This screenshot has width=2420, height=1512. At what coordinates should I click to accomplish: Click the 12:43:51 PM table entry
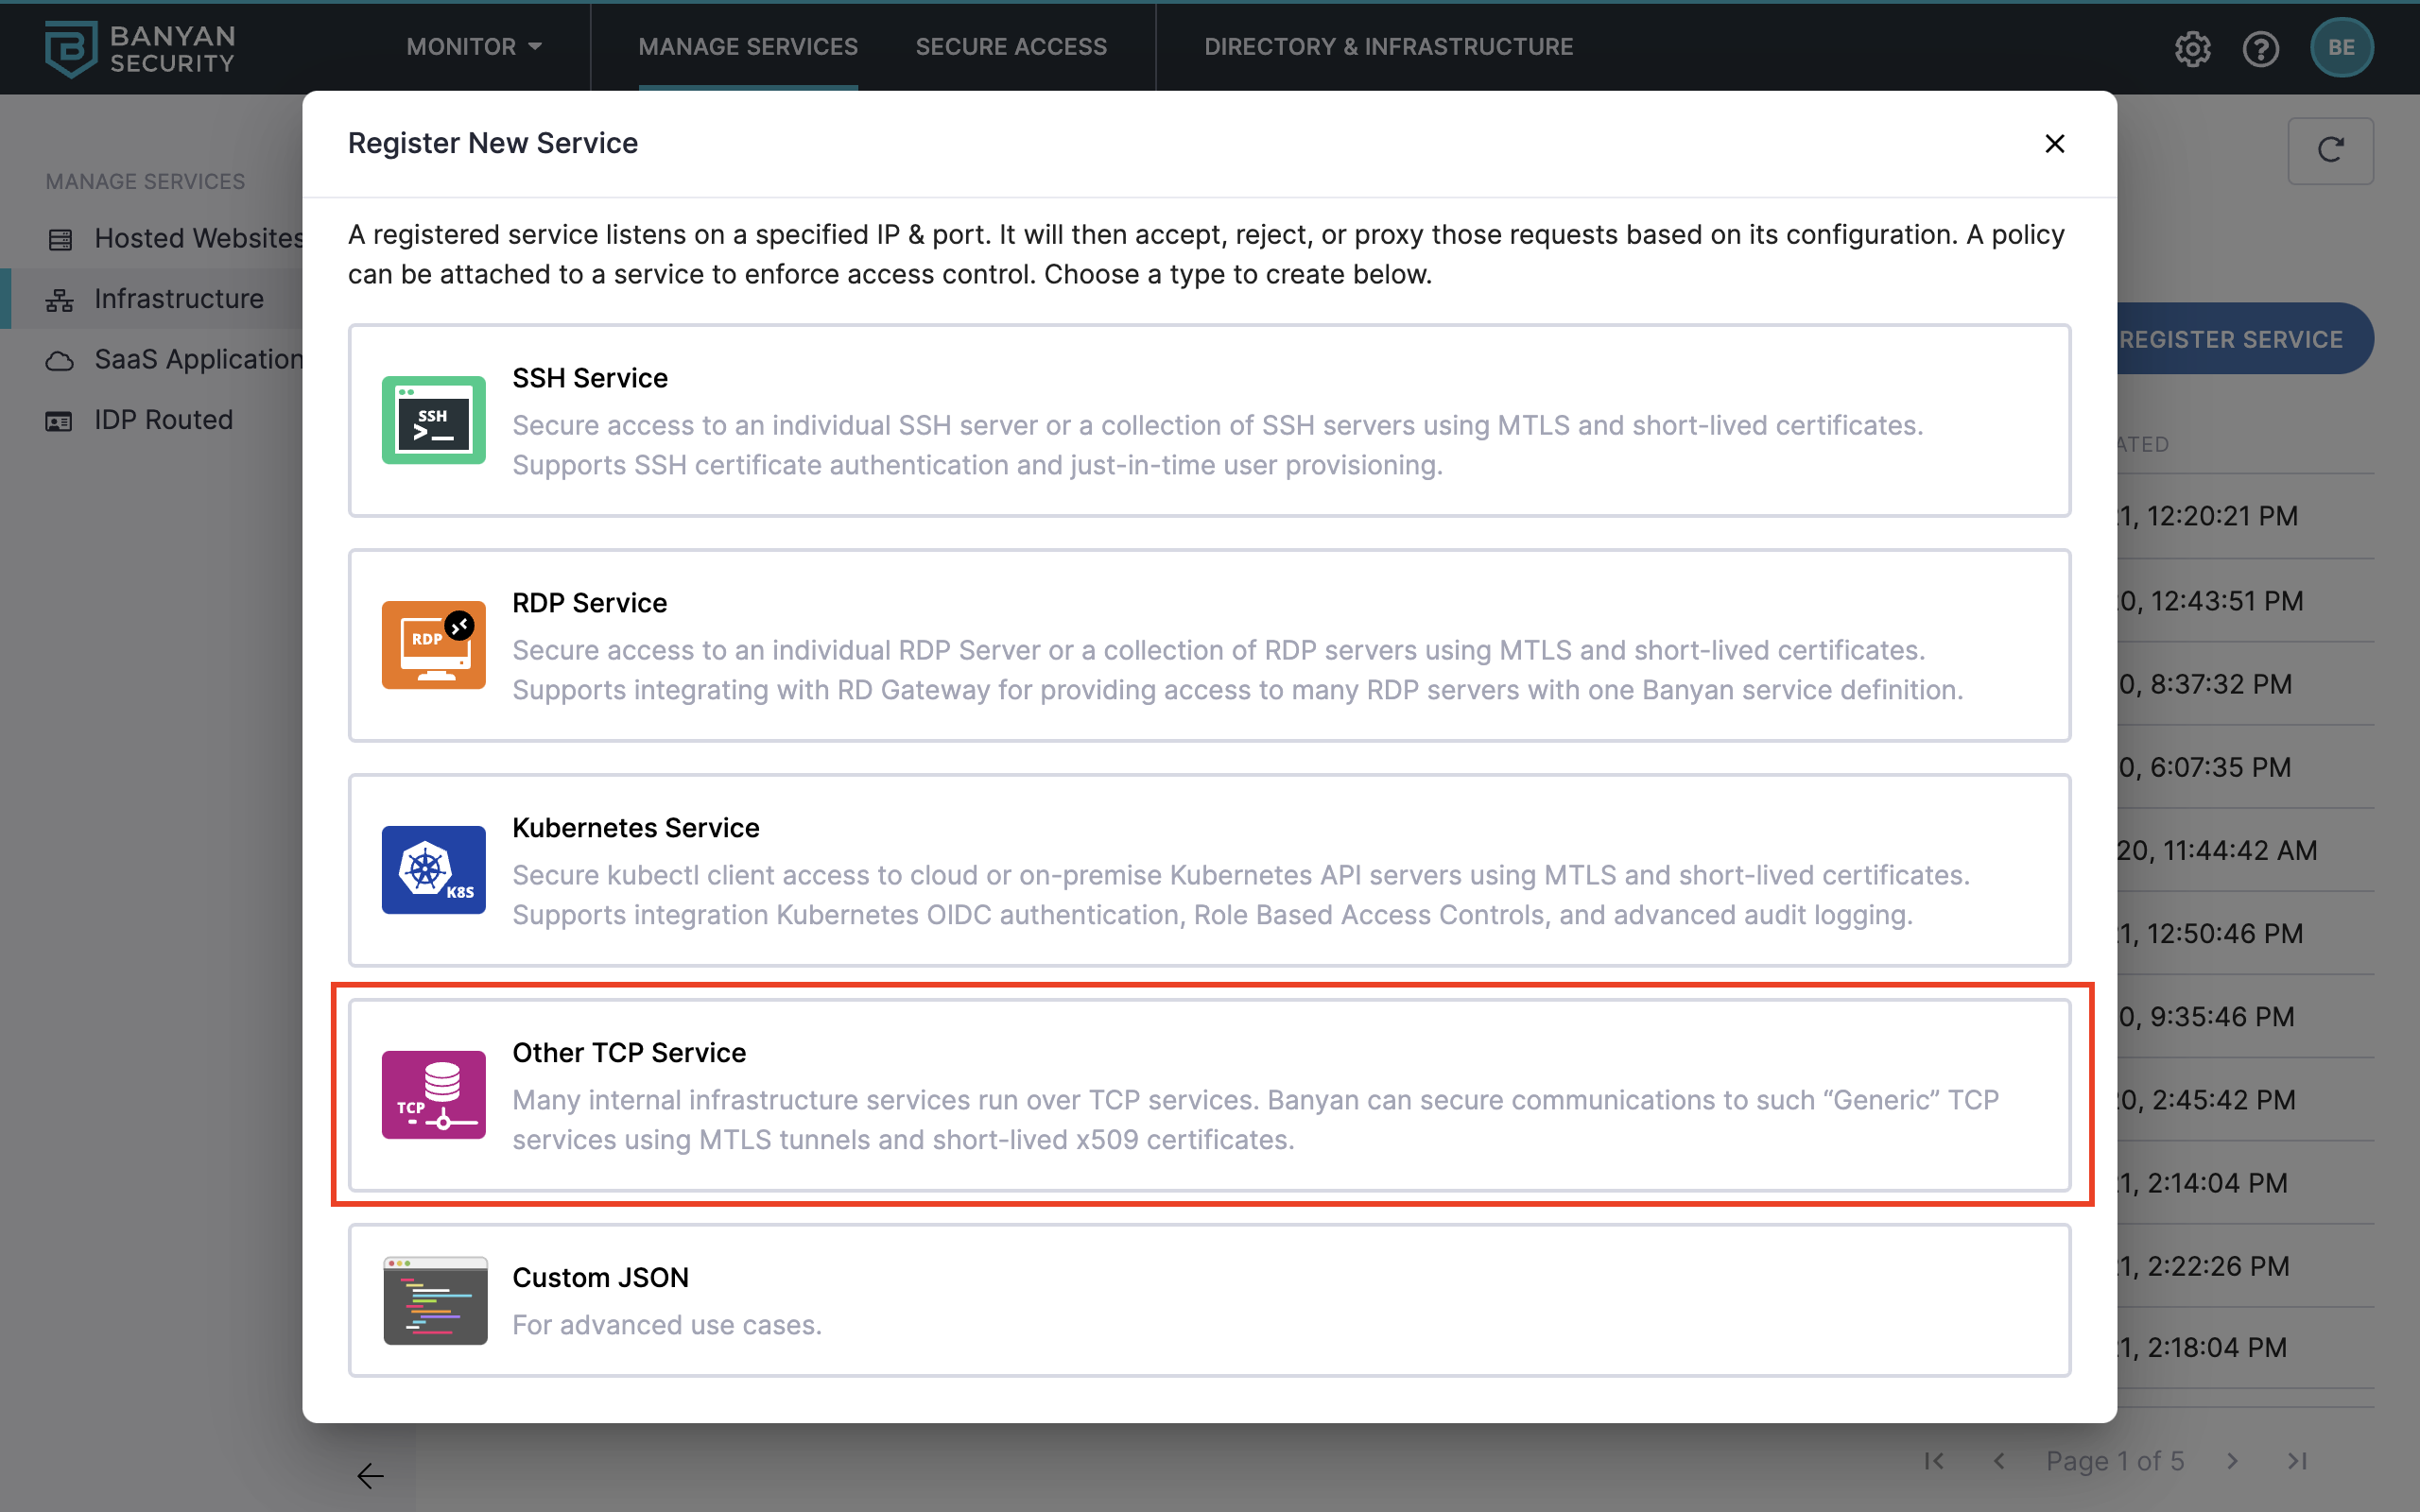pos(2211,601)
